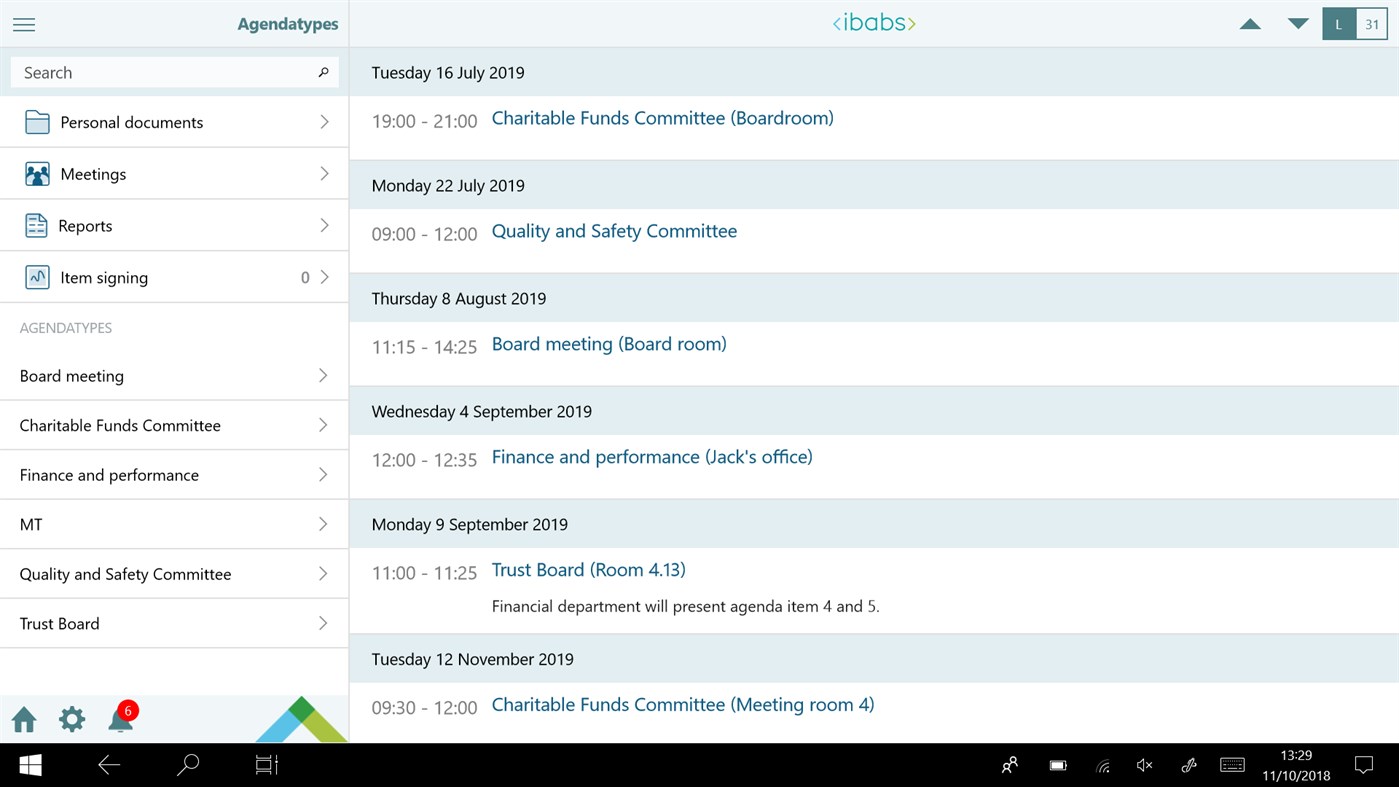Select the Charitable Funds Committee agendatype
This screenshot has height=787, width=1399.
click(174, 425)
